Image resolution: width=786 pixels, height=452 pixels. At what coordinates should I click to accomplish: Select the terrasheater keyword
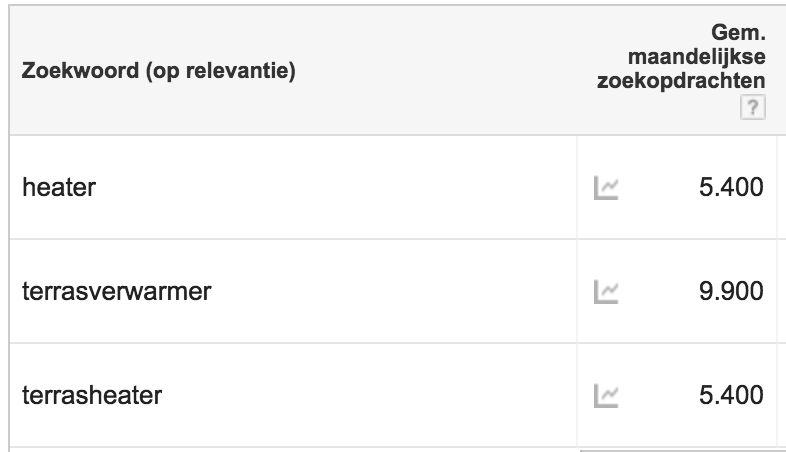tap(92, 395)
